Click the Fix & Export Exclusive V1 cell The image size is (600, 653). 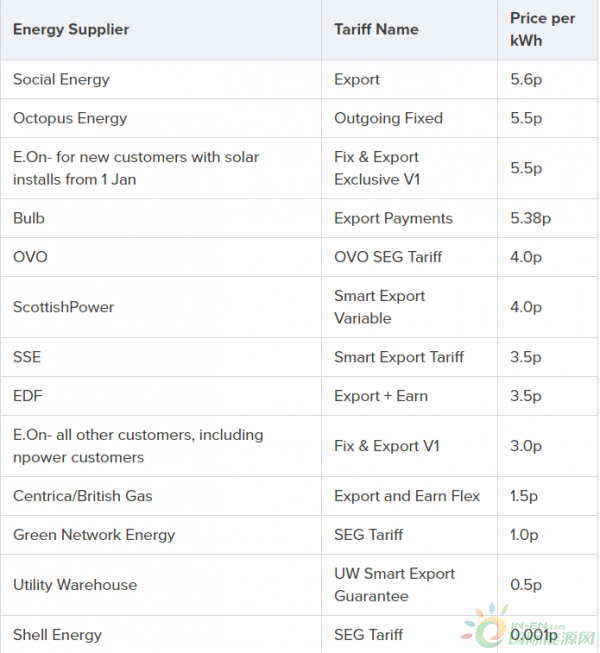pyautogui.click(x=409, y=168)
